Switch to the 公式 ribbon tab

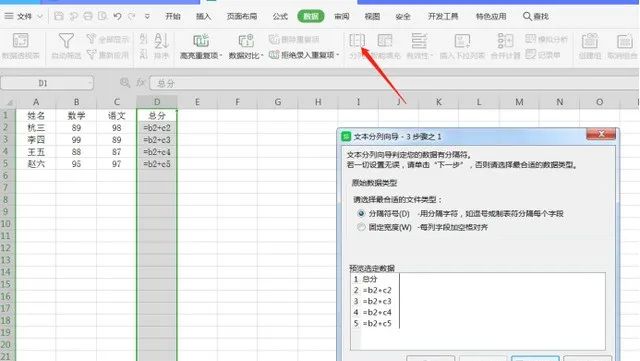pyautogui.click(x=280, y=16)
